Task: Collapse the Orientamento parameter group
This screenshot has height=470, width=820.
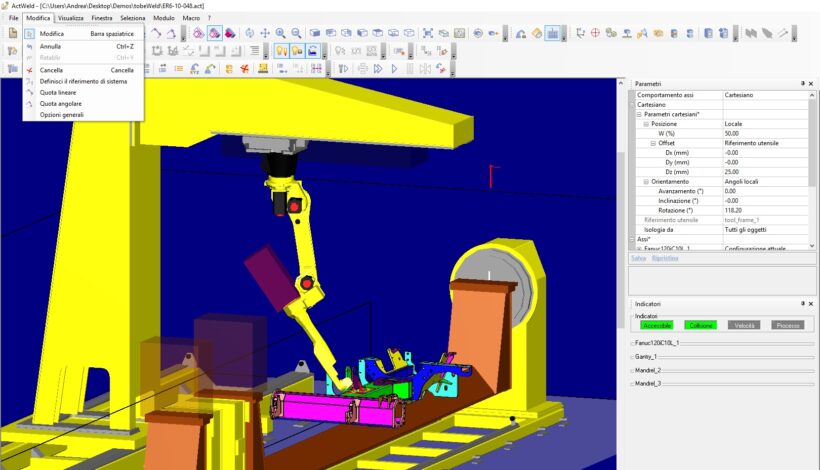Action: click(x=645, y=181)
